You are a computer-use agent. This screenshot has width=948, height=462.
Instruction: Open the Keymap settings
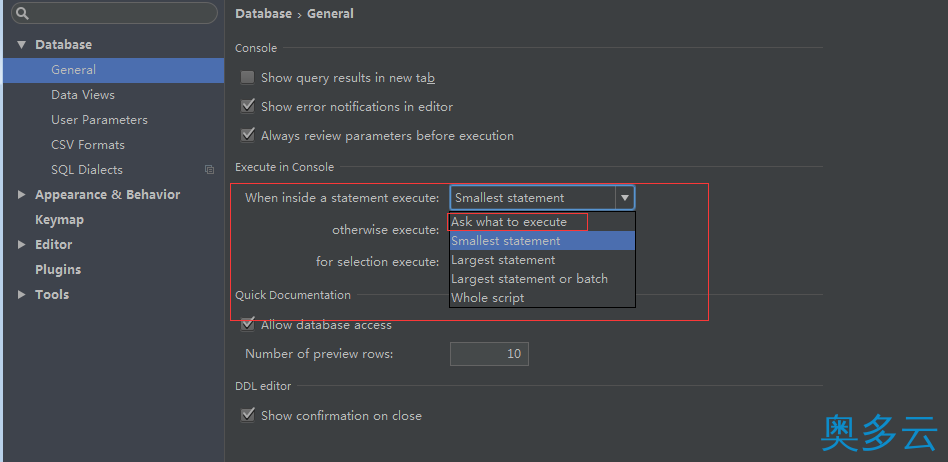click(x=59, y=220)
